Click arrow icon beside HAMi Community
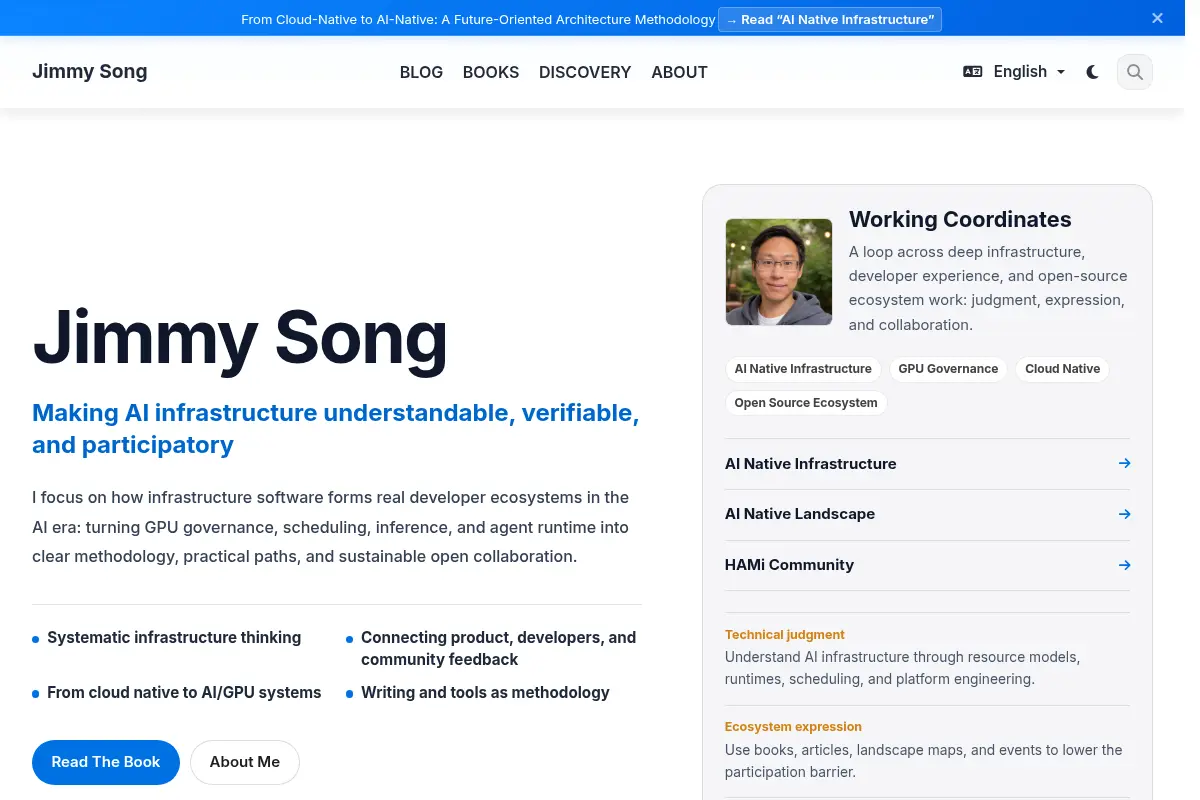The height and width of the screenshot is (800, 1200). pyautogui.click(x=1124, y=565)
